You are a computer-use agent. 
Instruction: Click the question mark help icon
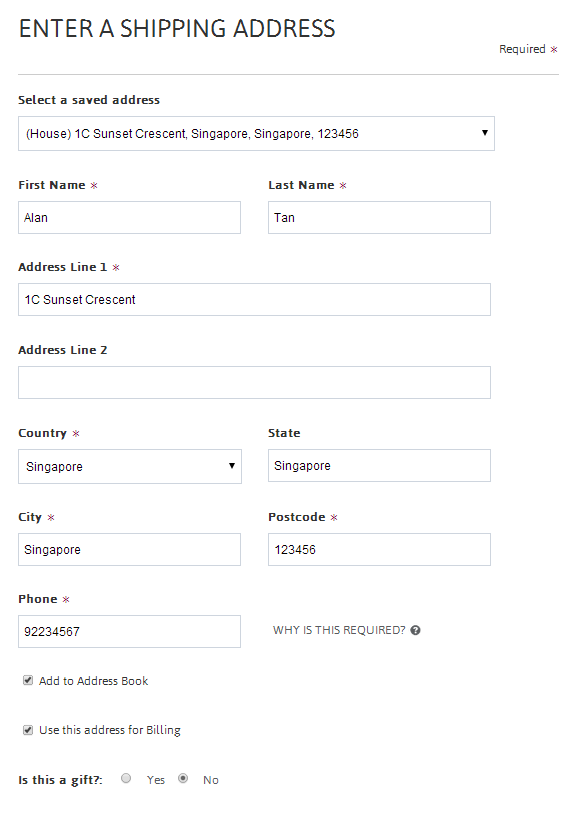click(x=415, y=630)
